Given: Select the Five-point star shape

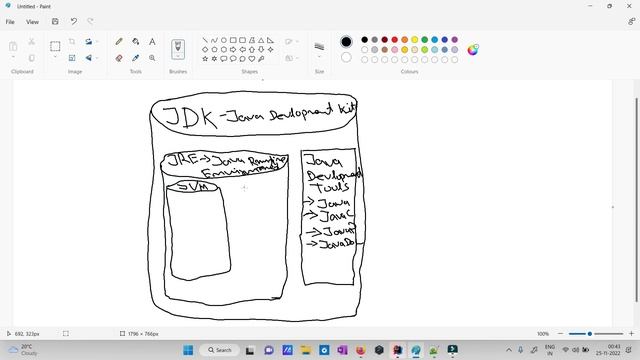Looking at the screenshot, I should [205, 59].
